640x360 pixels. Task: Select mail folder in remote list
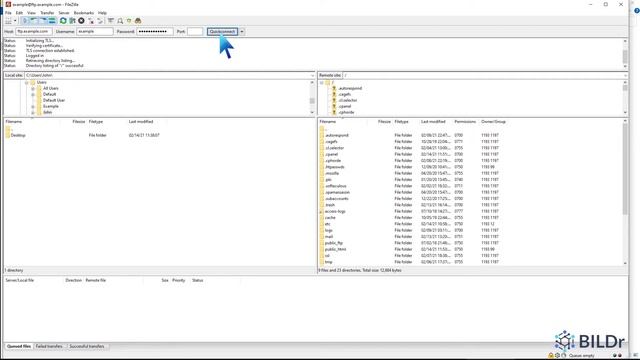(329, 237)
